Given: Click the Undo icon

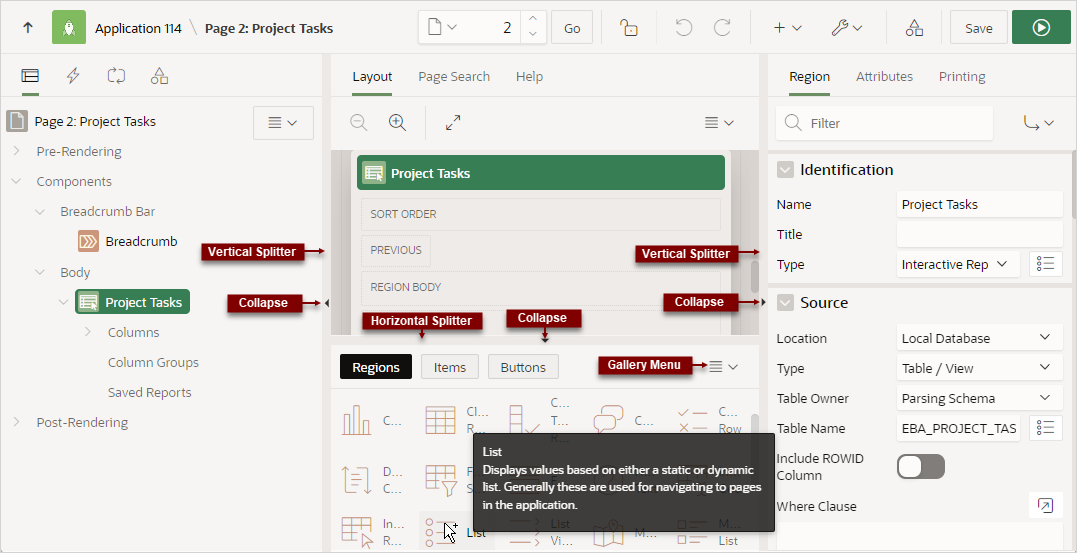Looking at the screenshot, I should [683, 27].
